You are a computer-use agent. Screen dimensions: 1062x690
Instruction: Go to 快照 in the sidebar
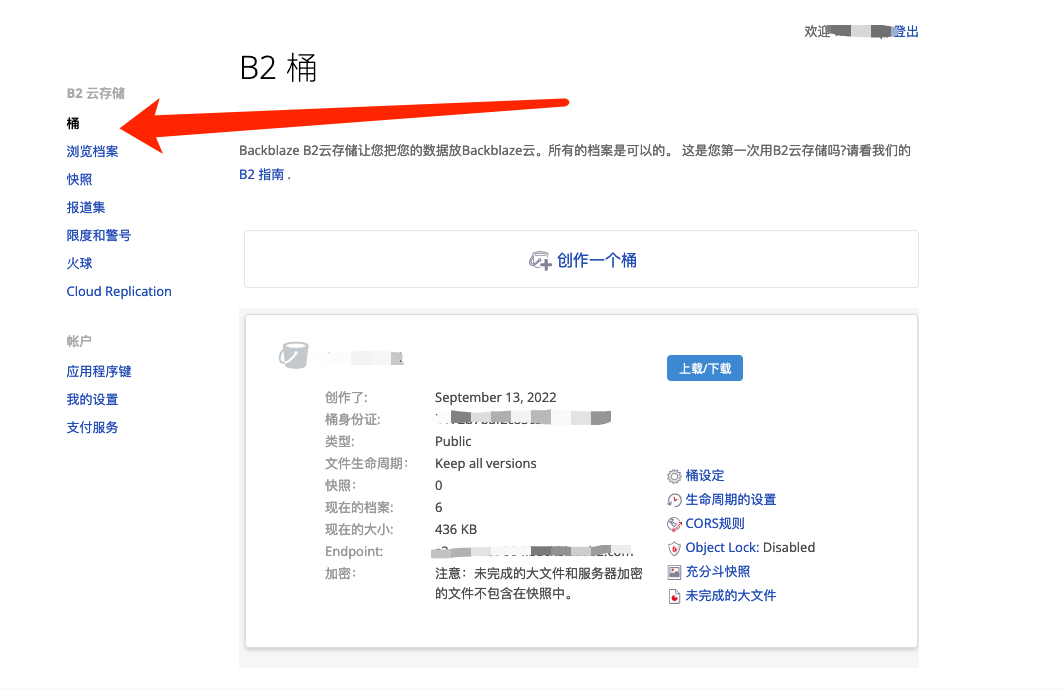coord(79,180)
